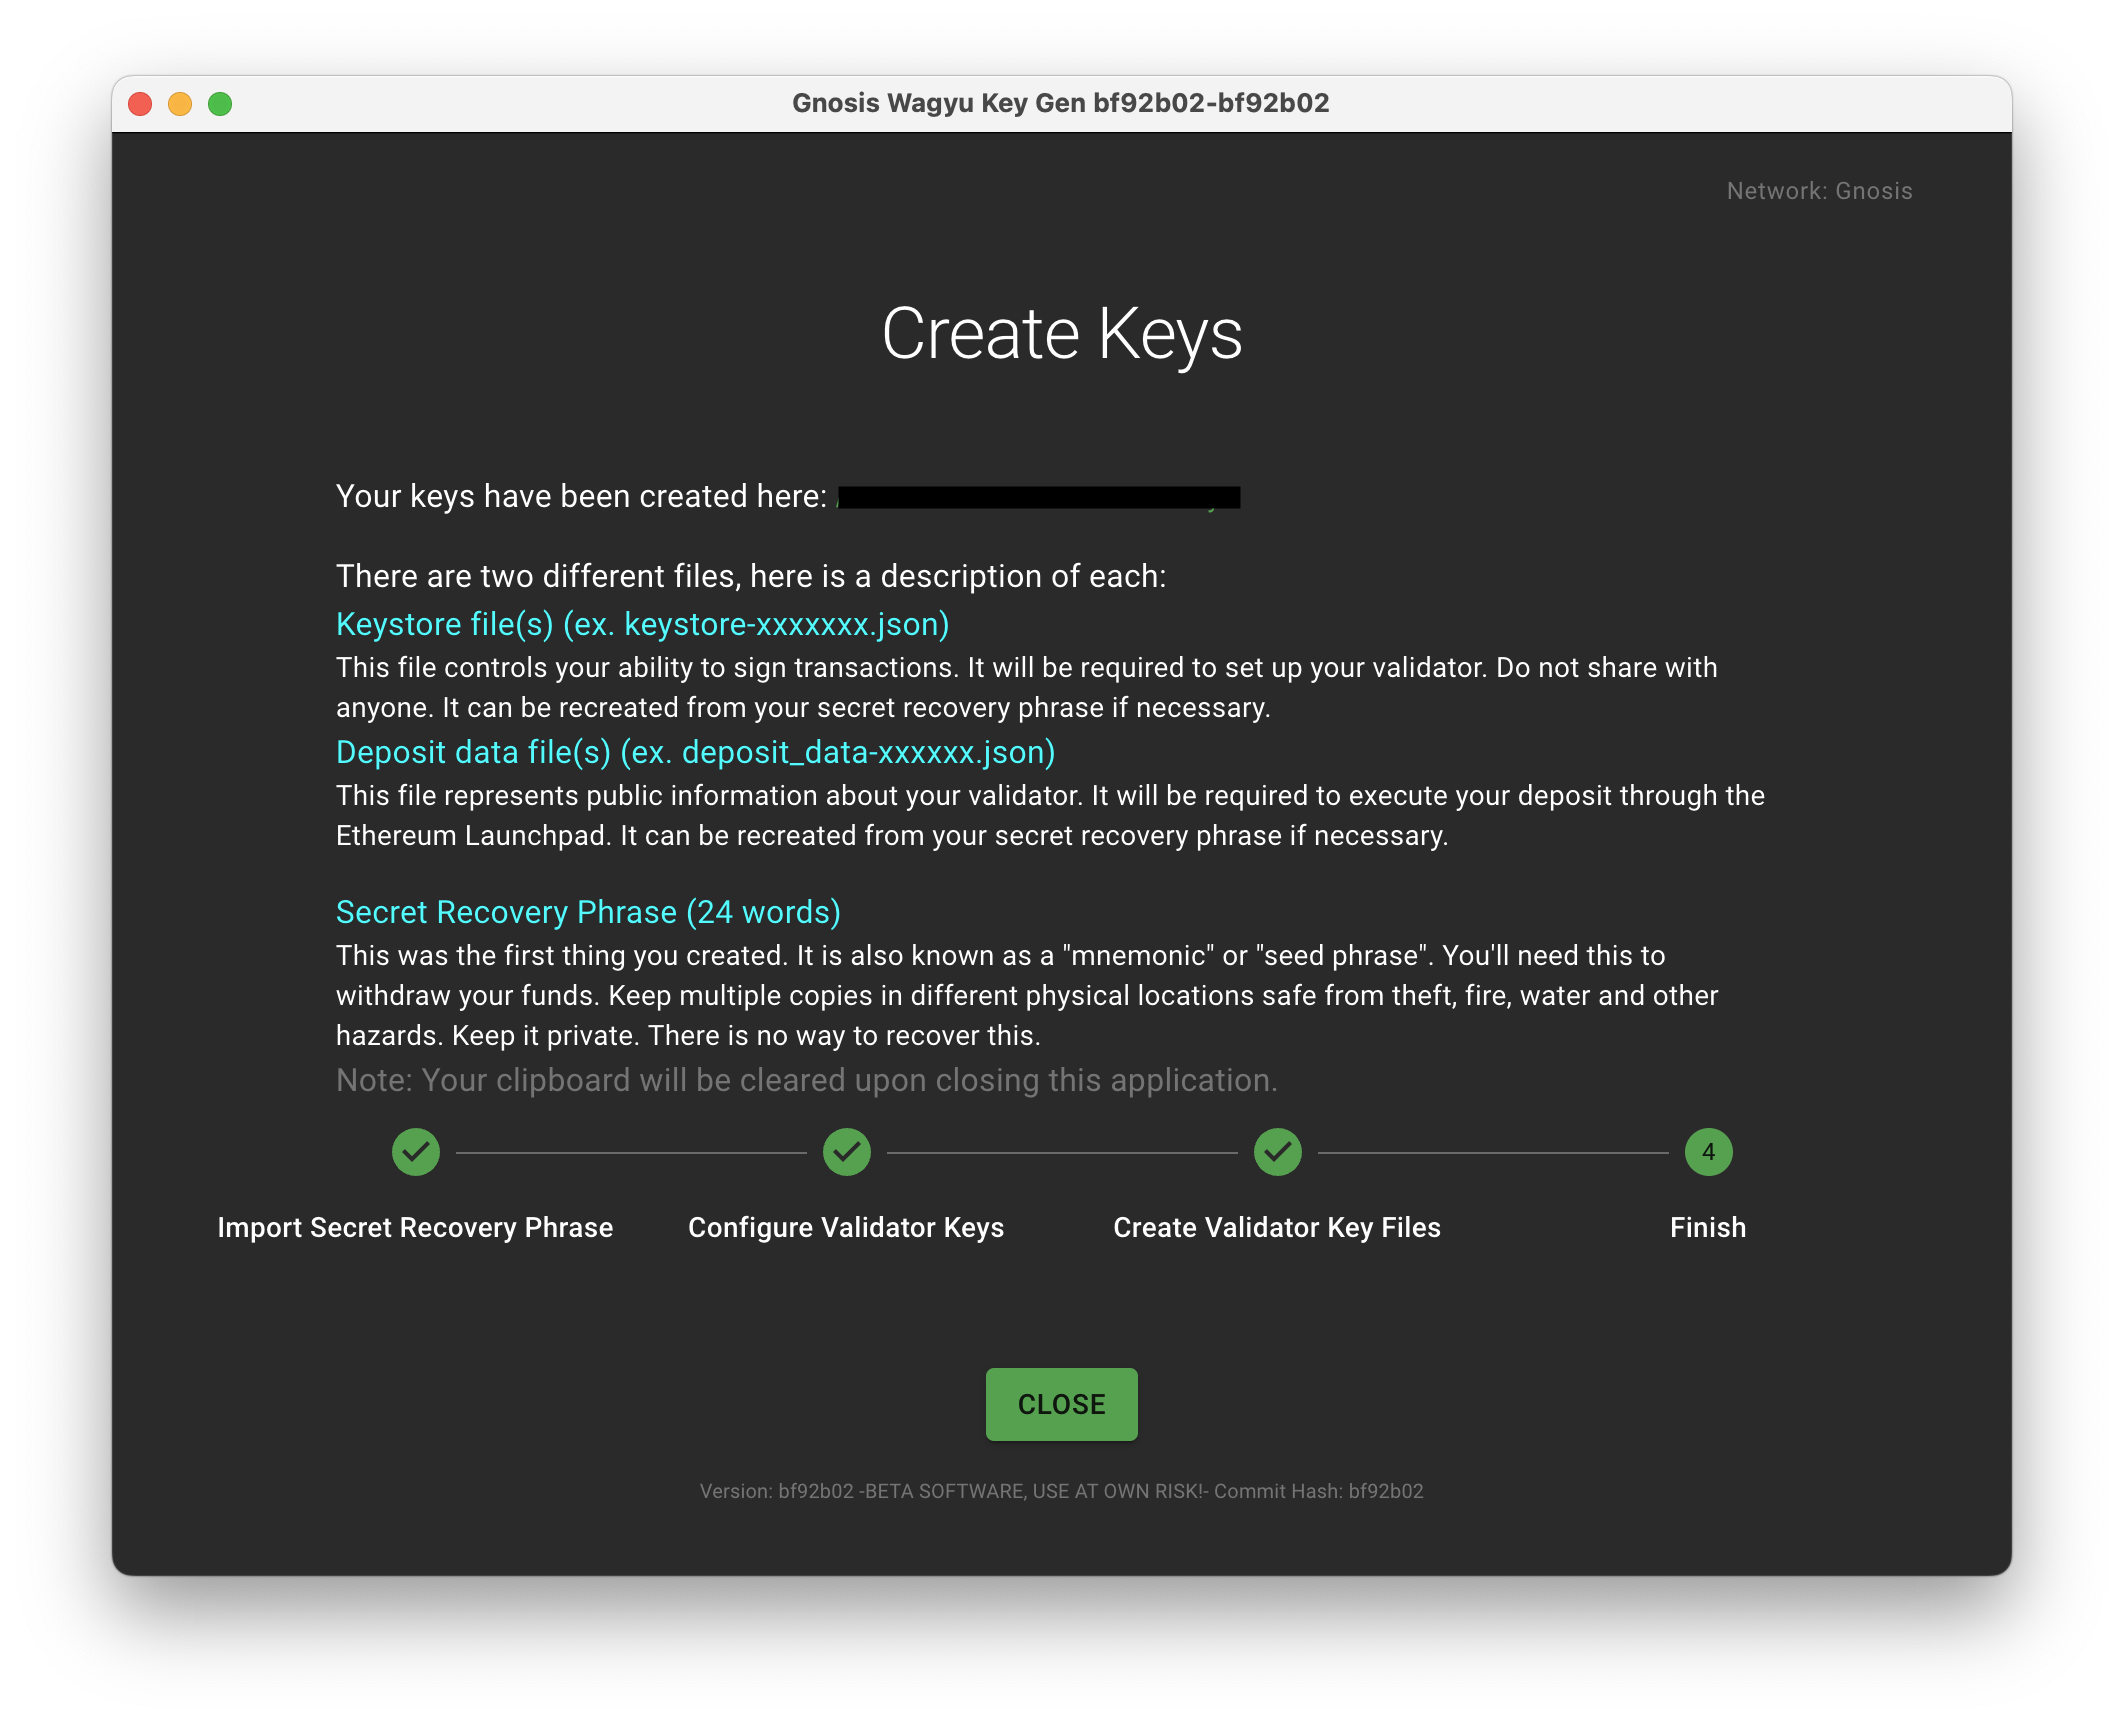Click the Configure Validator Keys step label
Image resolution: width=2124 pixels, height=1724 pixels.
(846, 1227)
